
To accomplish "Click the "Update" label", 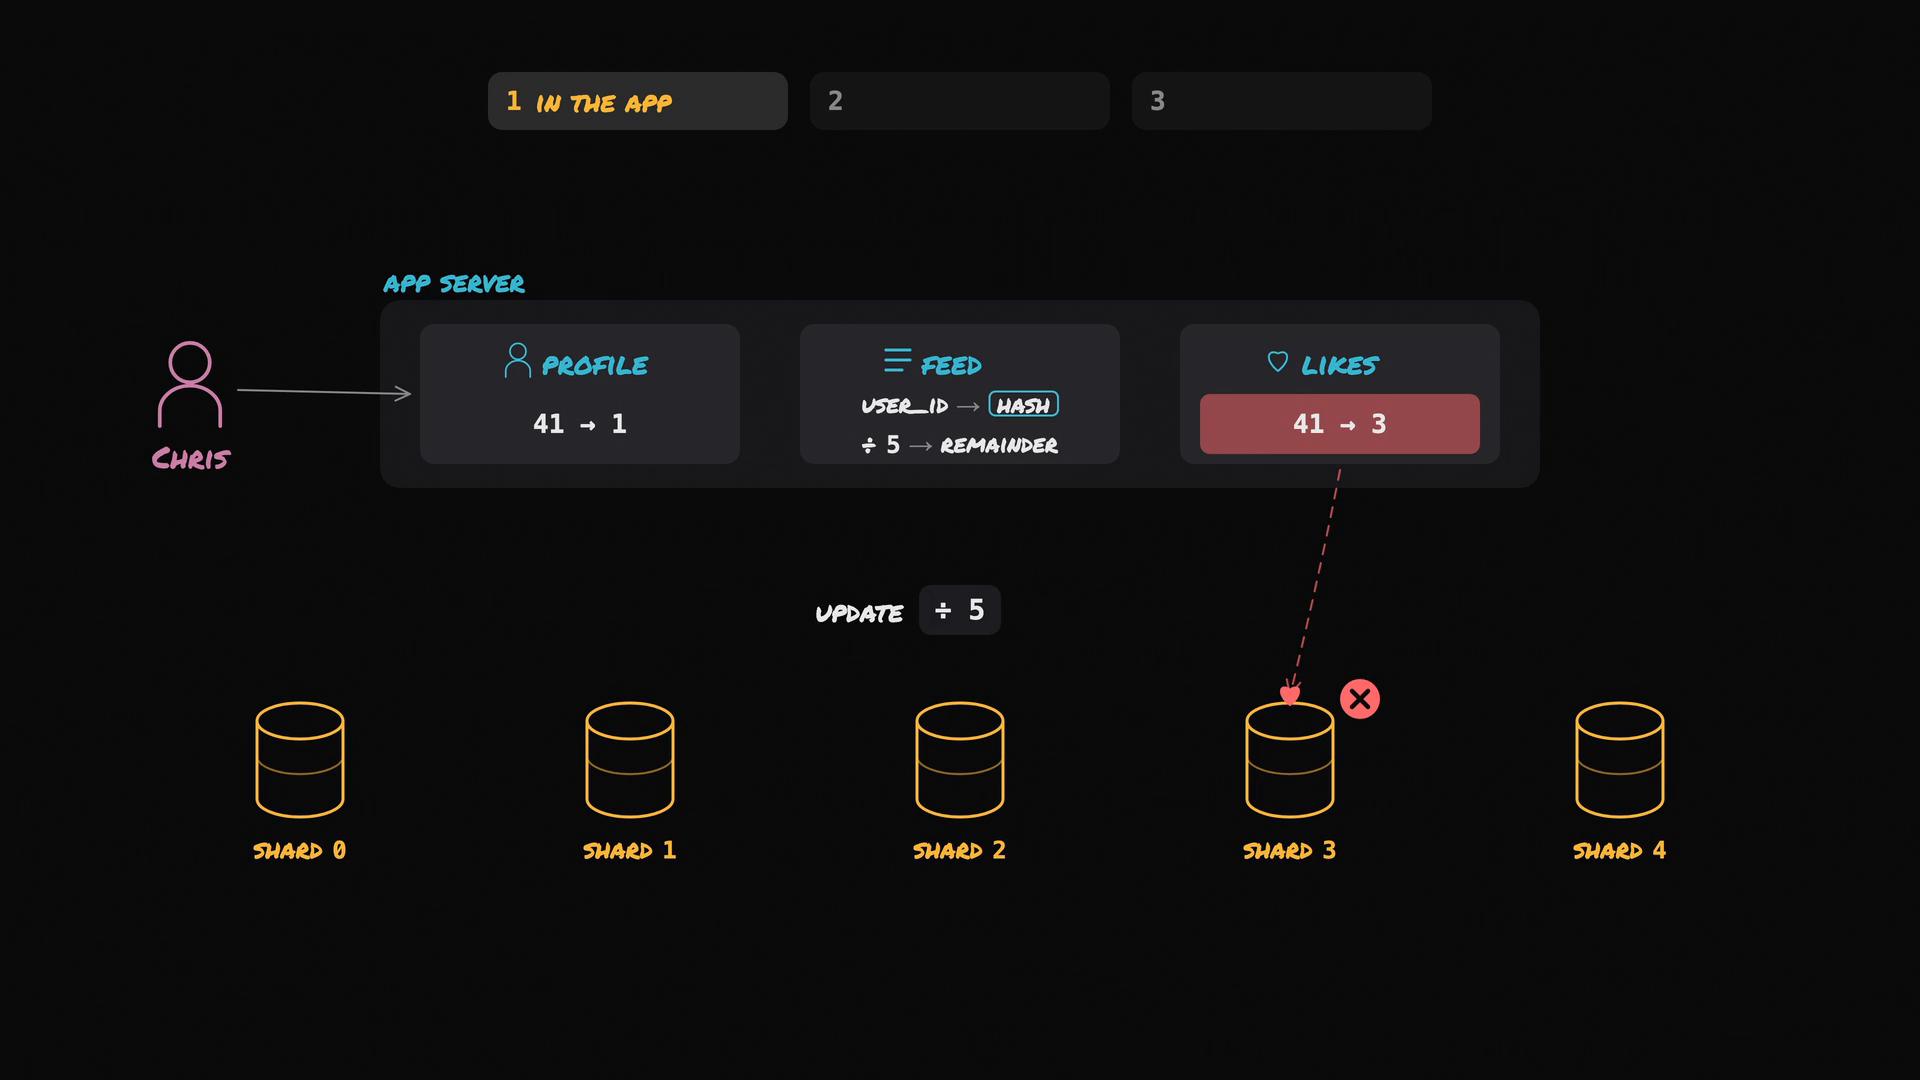I will pyautogui.click(x=859, y=614).
